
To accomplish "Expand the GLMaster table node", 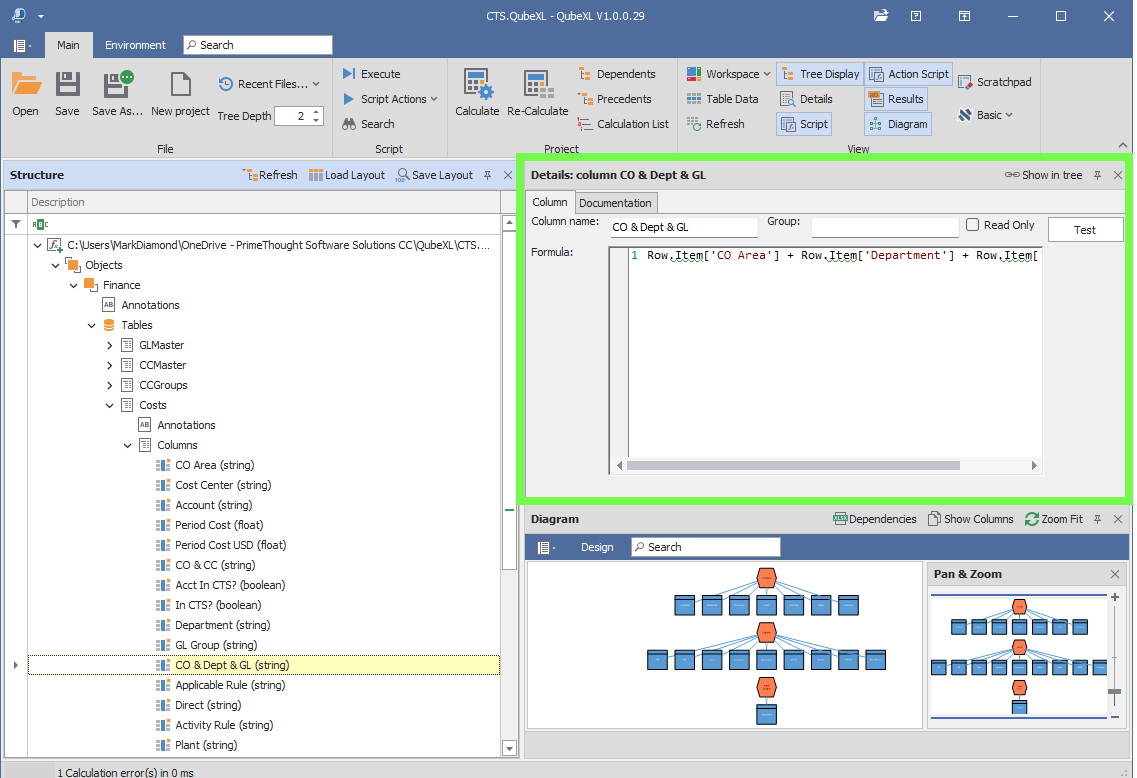I will [x=110, y=345].
